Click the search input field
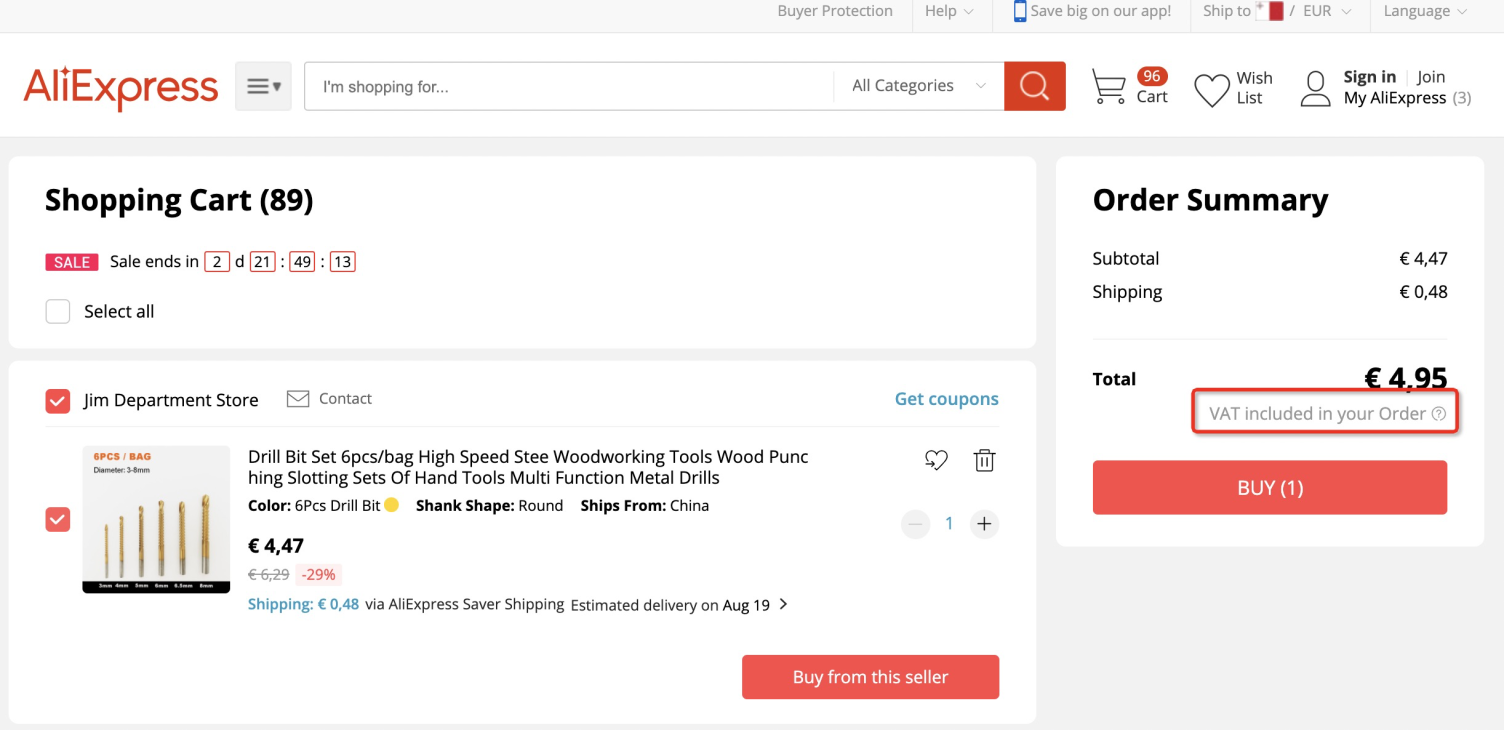This screenshot has height=730, width=1504. pyautogui.click(x=570, y=87)
